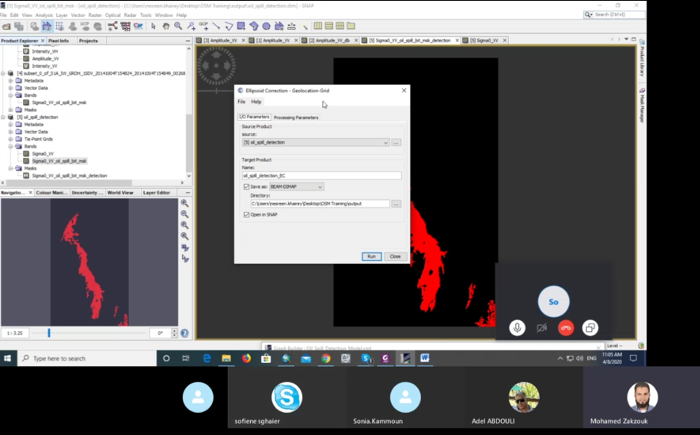Click the pop-out window icon in call controls

(590, 328)
